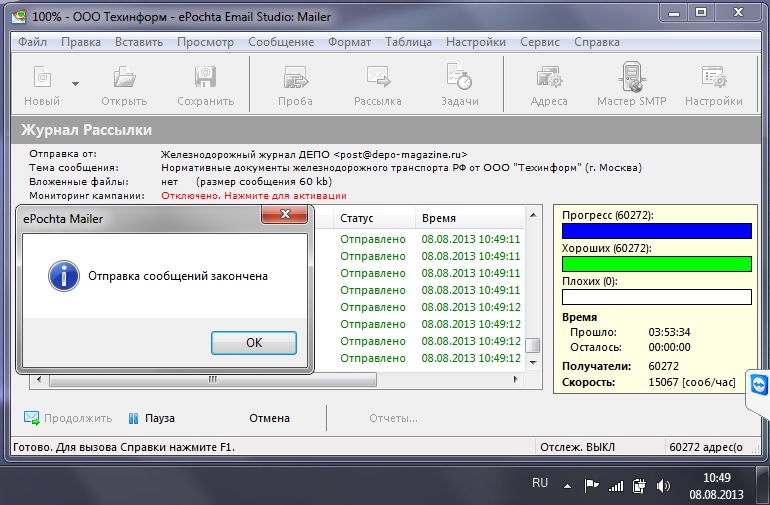Open the Сообщение menu
Image resolution: width=770 pixels, height=505 pixels.
click(281, 42)
